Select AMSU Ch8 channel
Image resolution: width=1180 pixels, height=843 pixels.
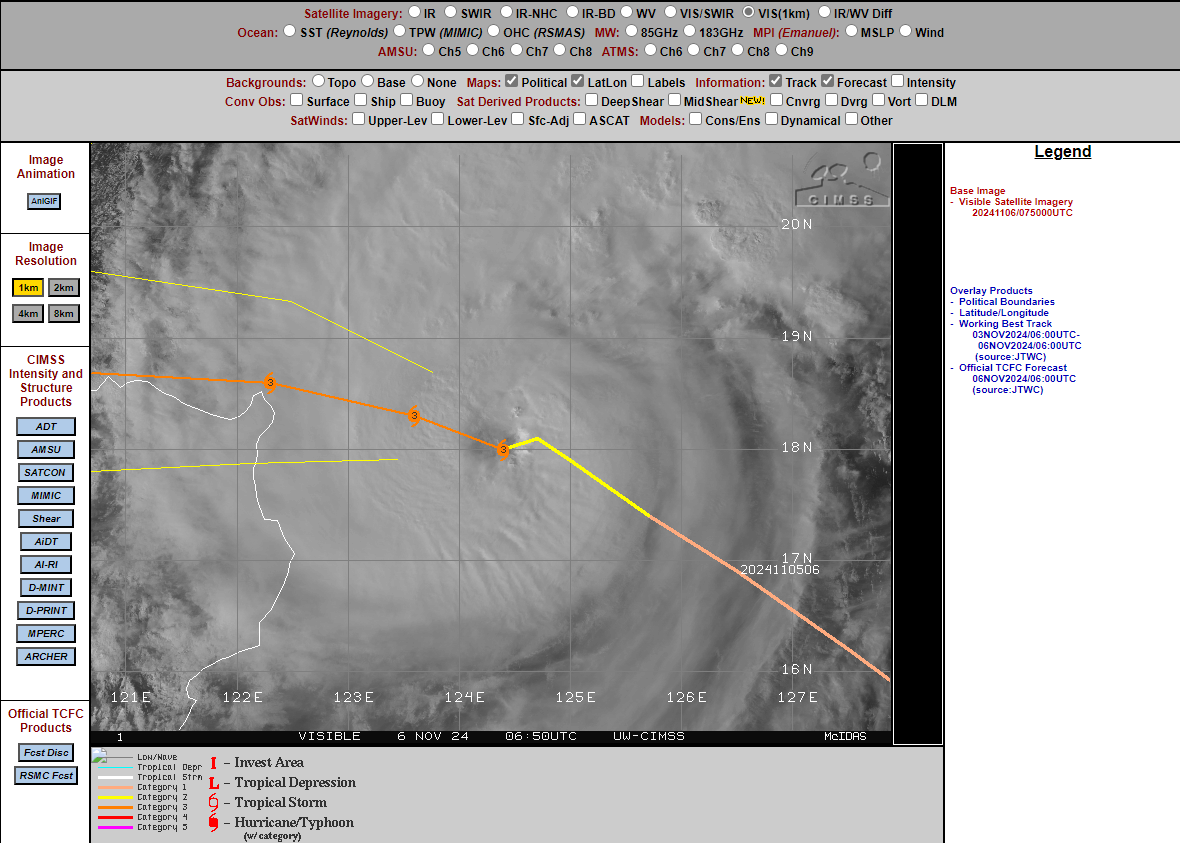click(560, 50)
